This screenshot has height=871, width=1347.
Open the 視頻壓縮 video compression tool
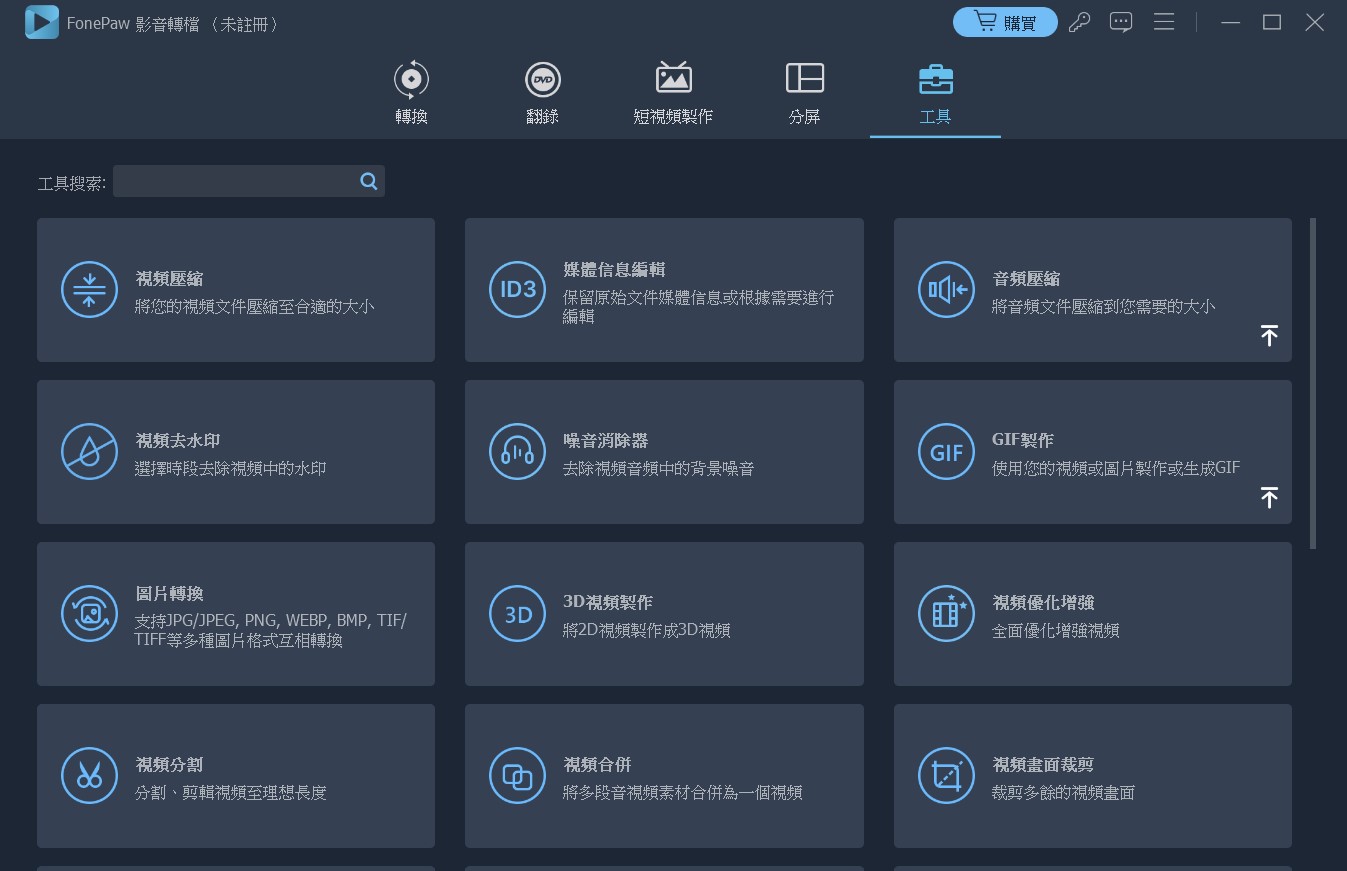coord(235,289)
